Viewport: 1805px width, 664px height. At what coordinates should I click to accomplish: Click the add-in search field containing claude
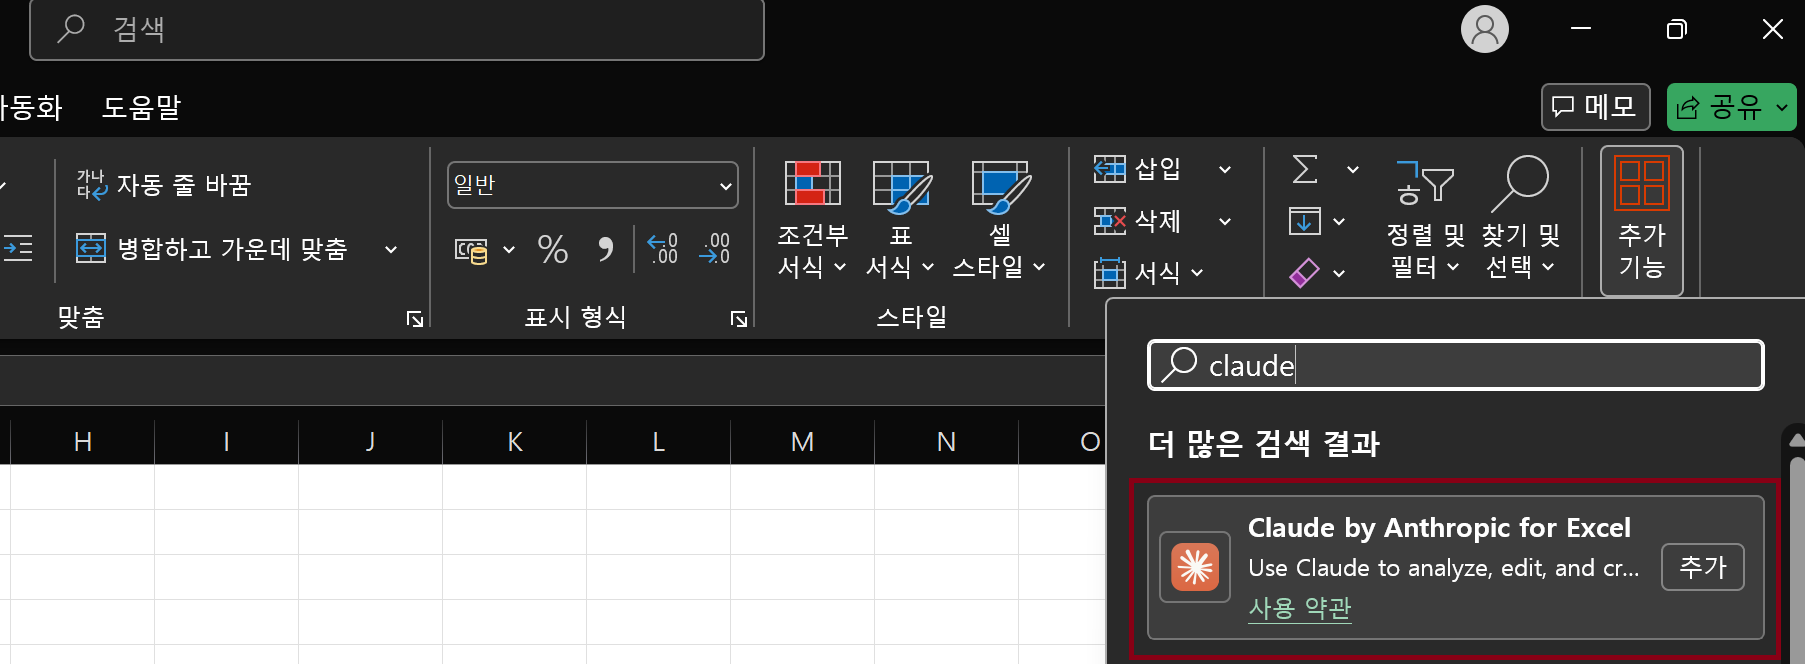click(1455, 365)
